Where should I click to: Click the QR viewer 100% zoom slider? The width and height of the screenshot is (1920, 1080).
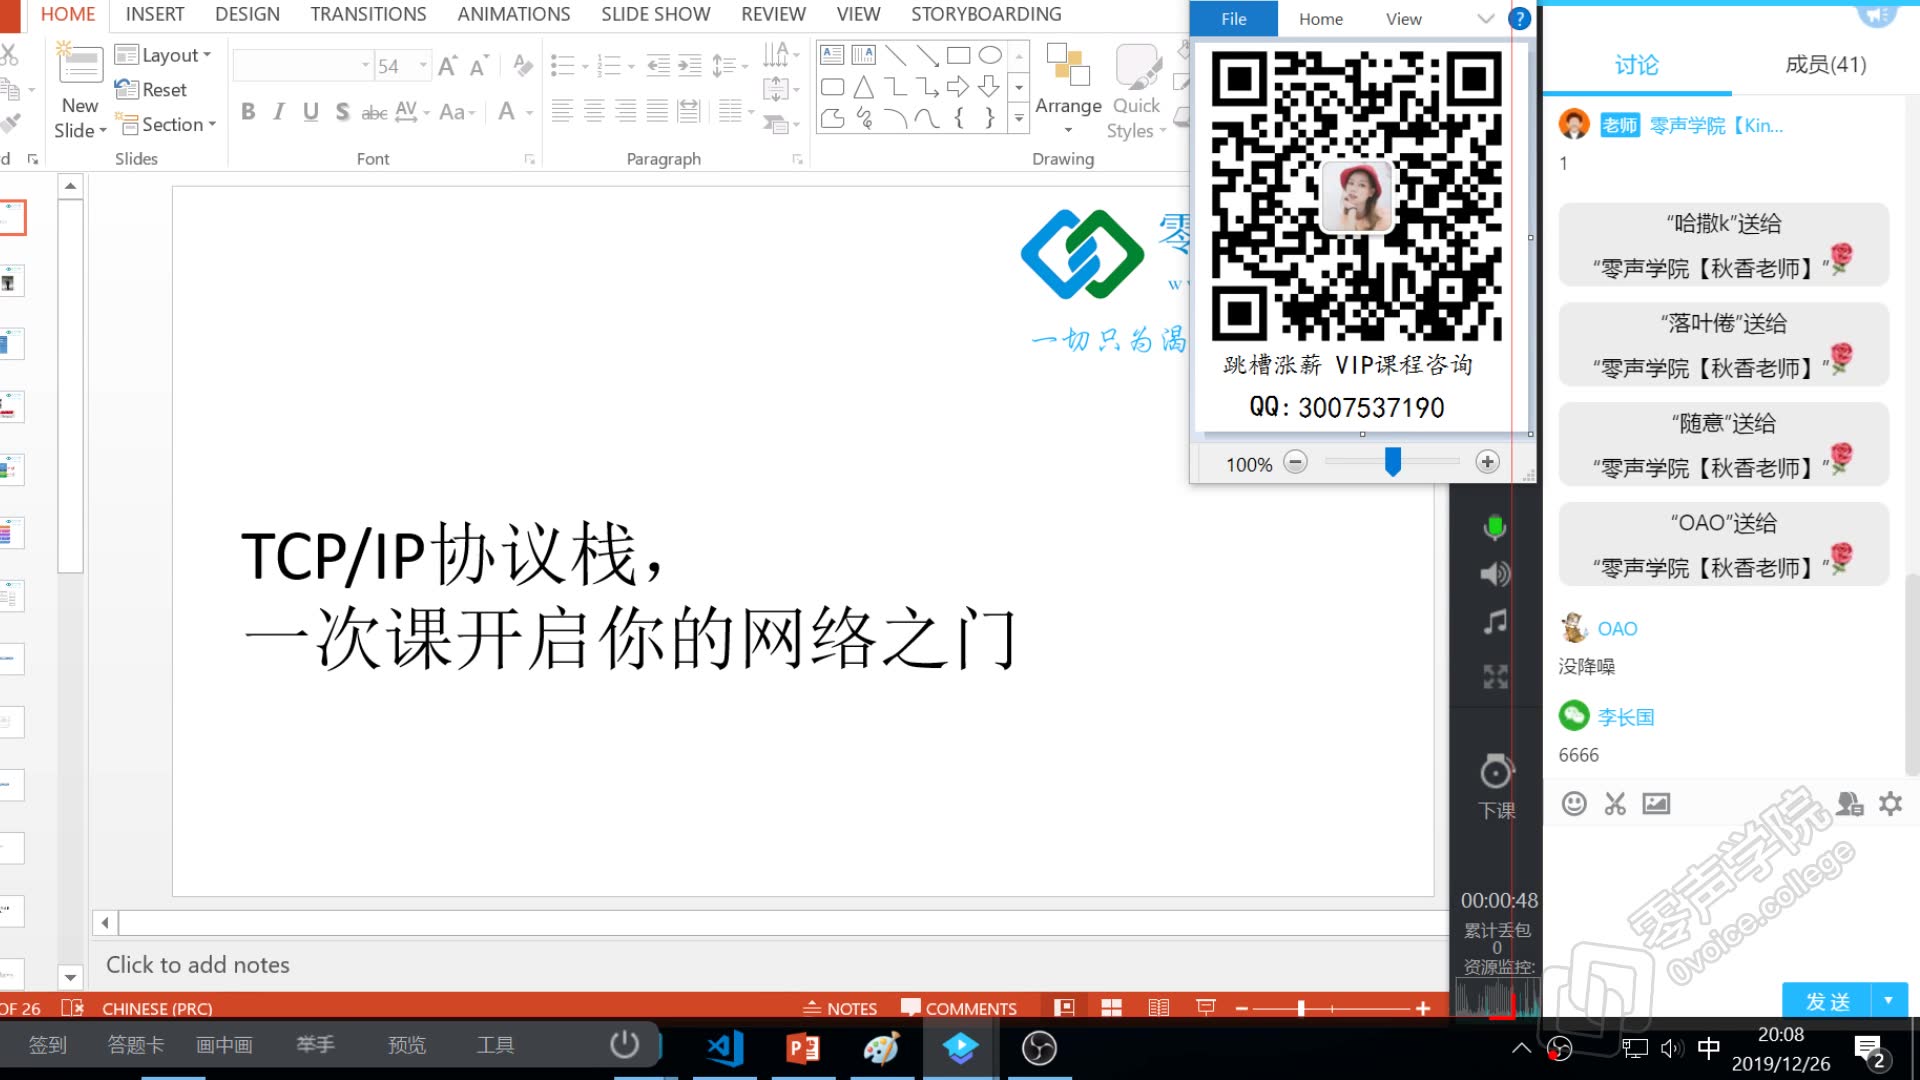pos(1392,462)
